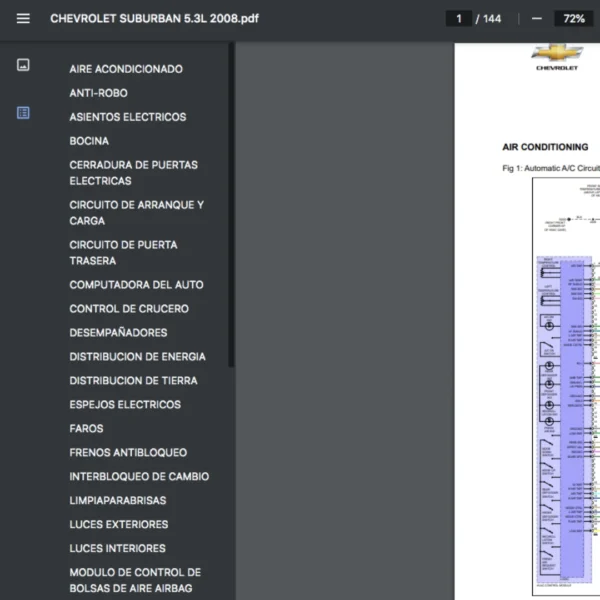Toggle the sidebar hamburger menu
600x600 pixels.
(23, 18)
